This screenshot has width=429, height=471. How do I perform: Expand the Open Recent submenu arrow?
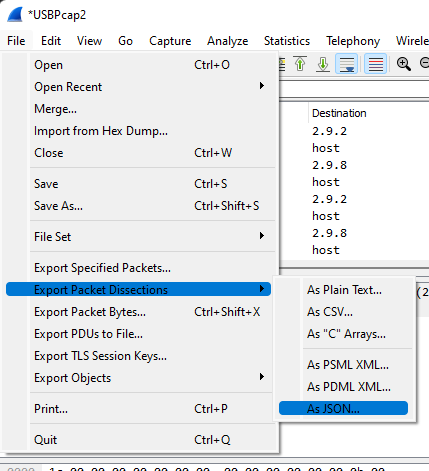pos(262,86)
